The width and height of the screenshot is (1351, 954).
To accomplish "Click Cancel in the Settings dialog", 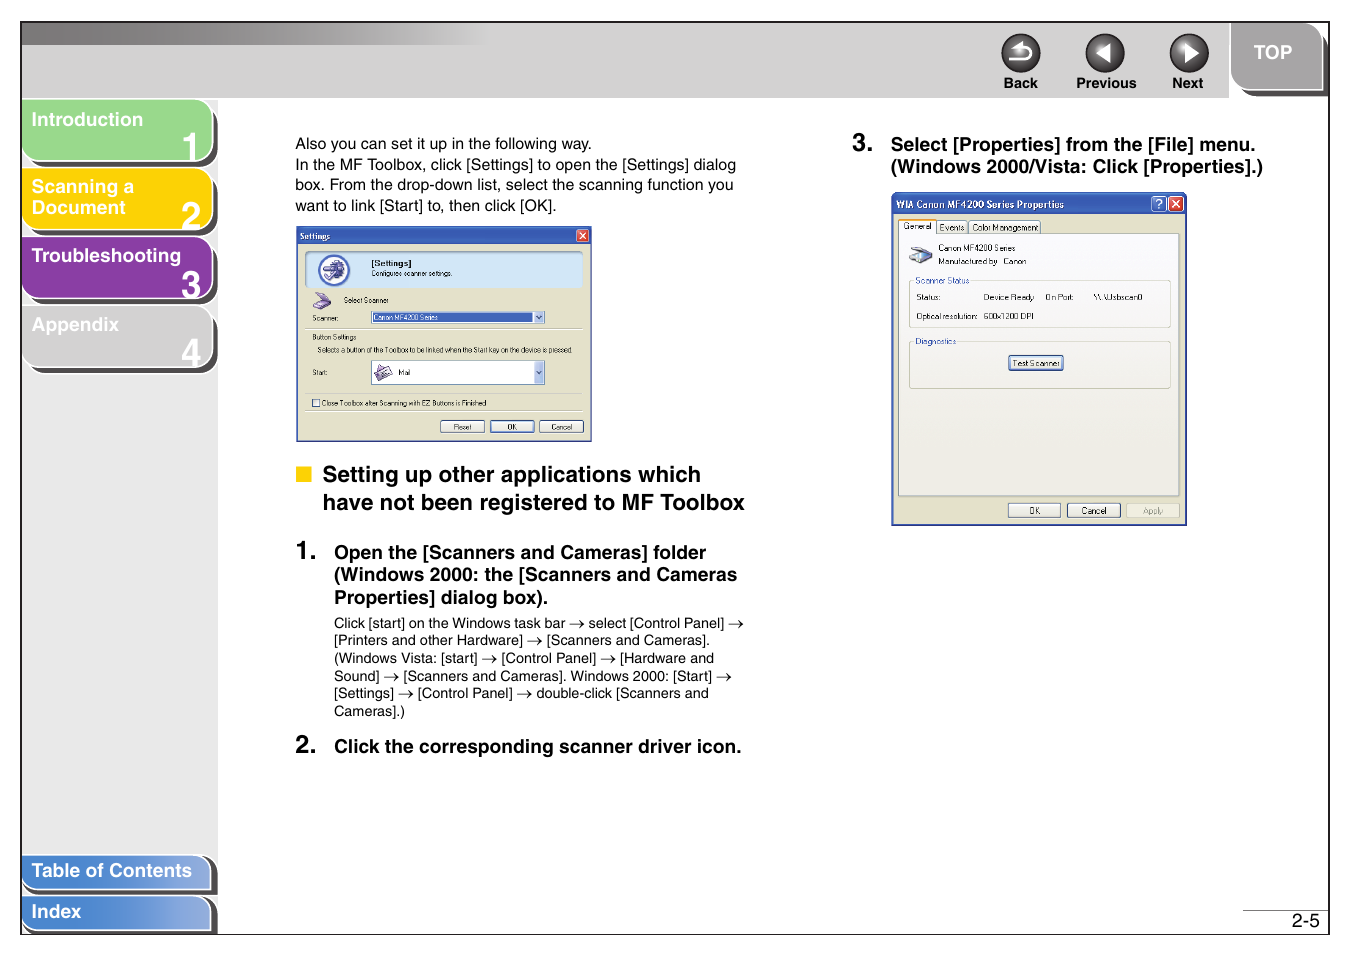I will [x=561, y=427].
